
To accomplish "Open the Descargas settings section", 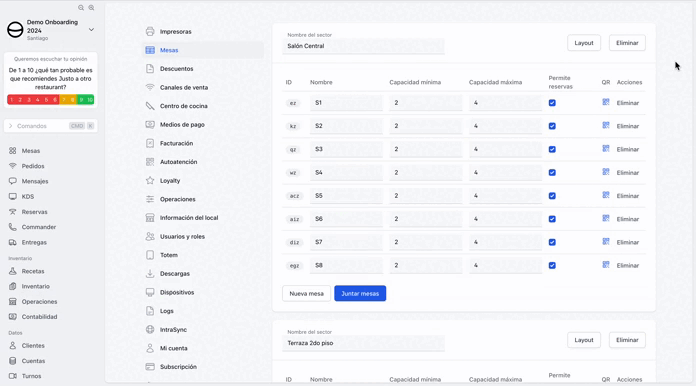I will coord(203,274).
